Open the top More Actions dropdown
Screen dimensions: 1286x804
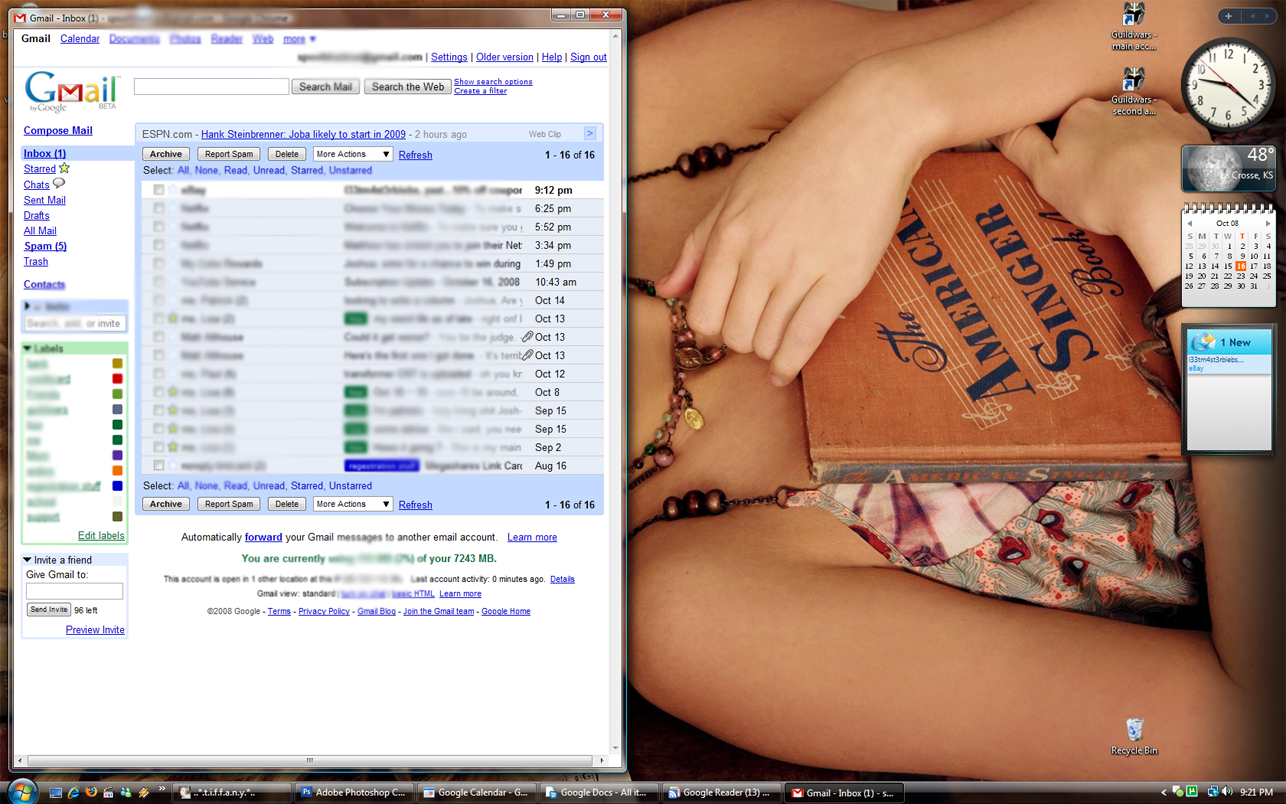tap(352, 154)
